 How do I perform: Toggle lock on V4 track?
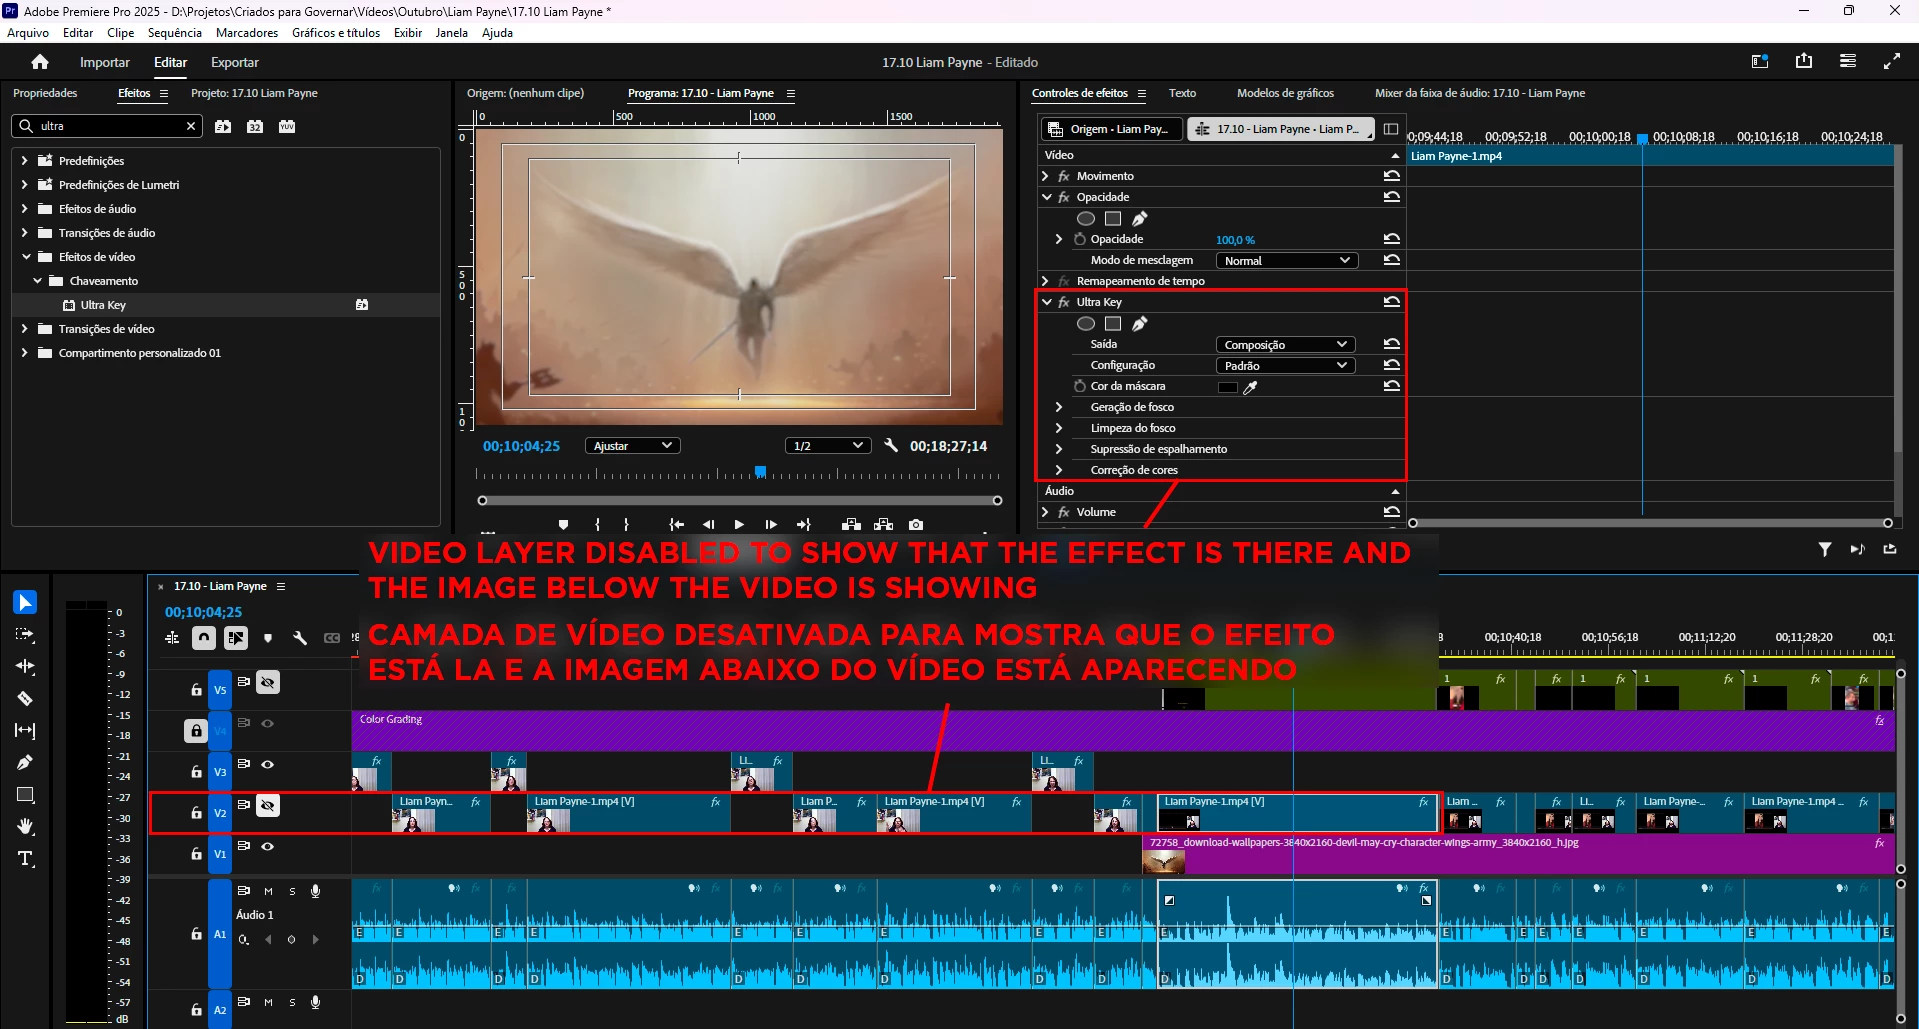(x=196, y=731)
